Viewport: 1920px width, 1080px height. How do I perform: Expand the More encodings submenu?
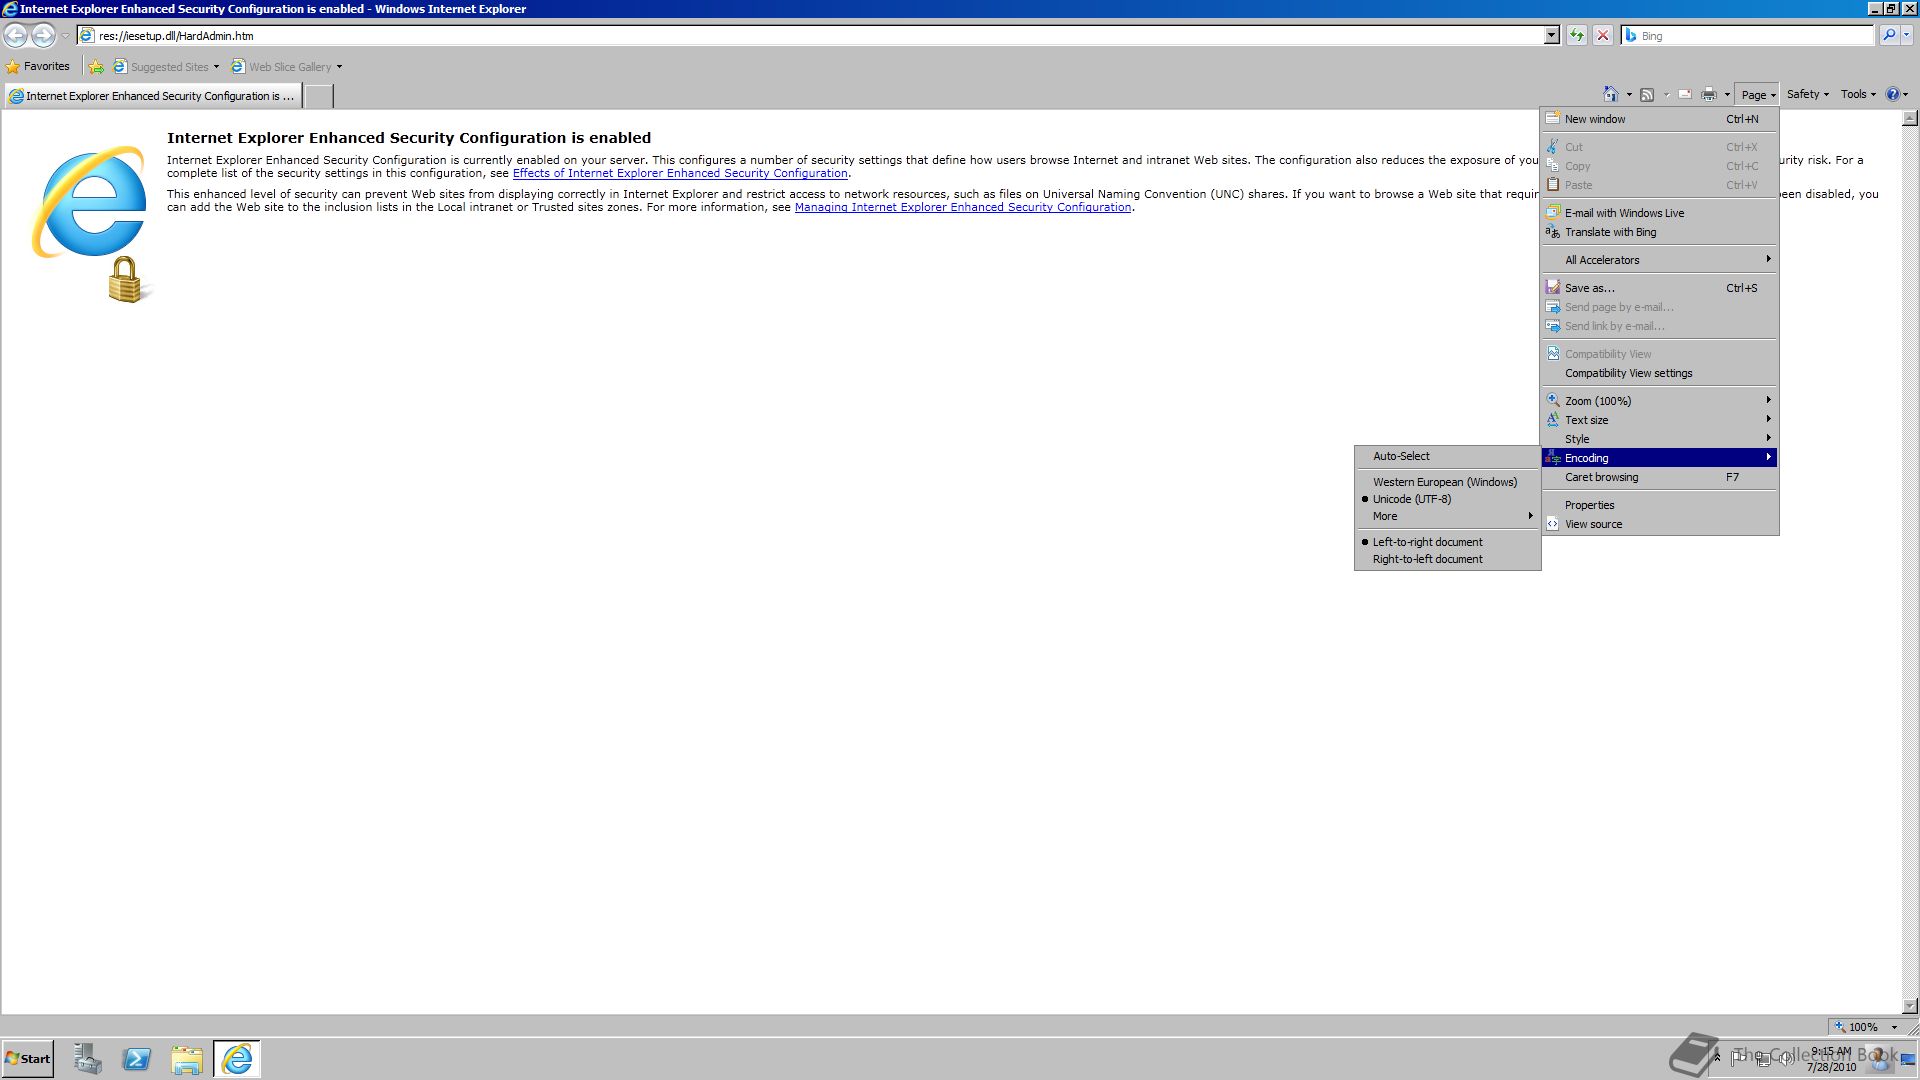click(x=1447, y=516)
